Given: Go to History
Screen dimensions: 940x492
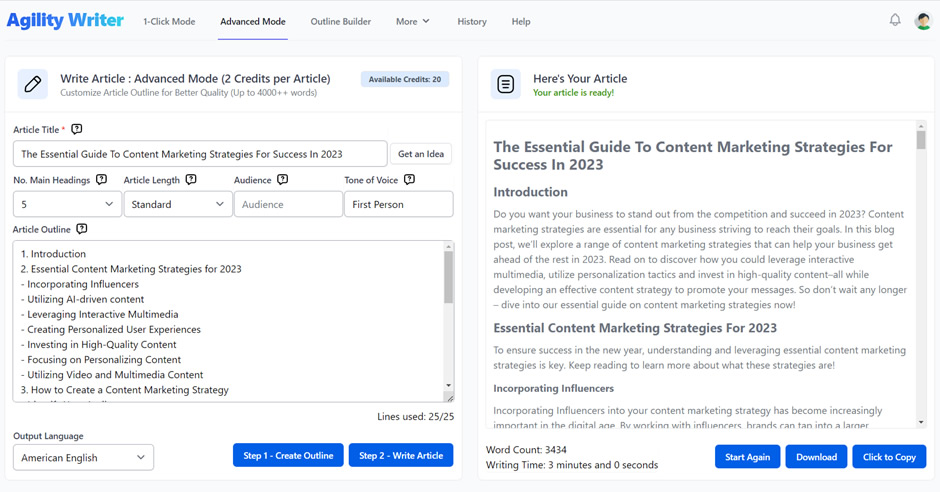Looking at the screenshot, I should point(472,22).
